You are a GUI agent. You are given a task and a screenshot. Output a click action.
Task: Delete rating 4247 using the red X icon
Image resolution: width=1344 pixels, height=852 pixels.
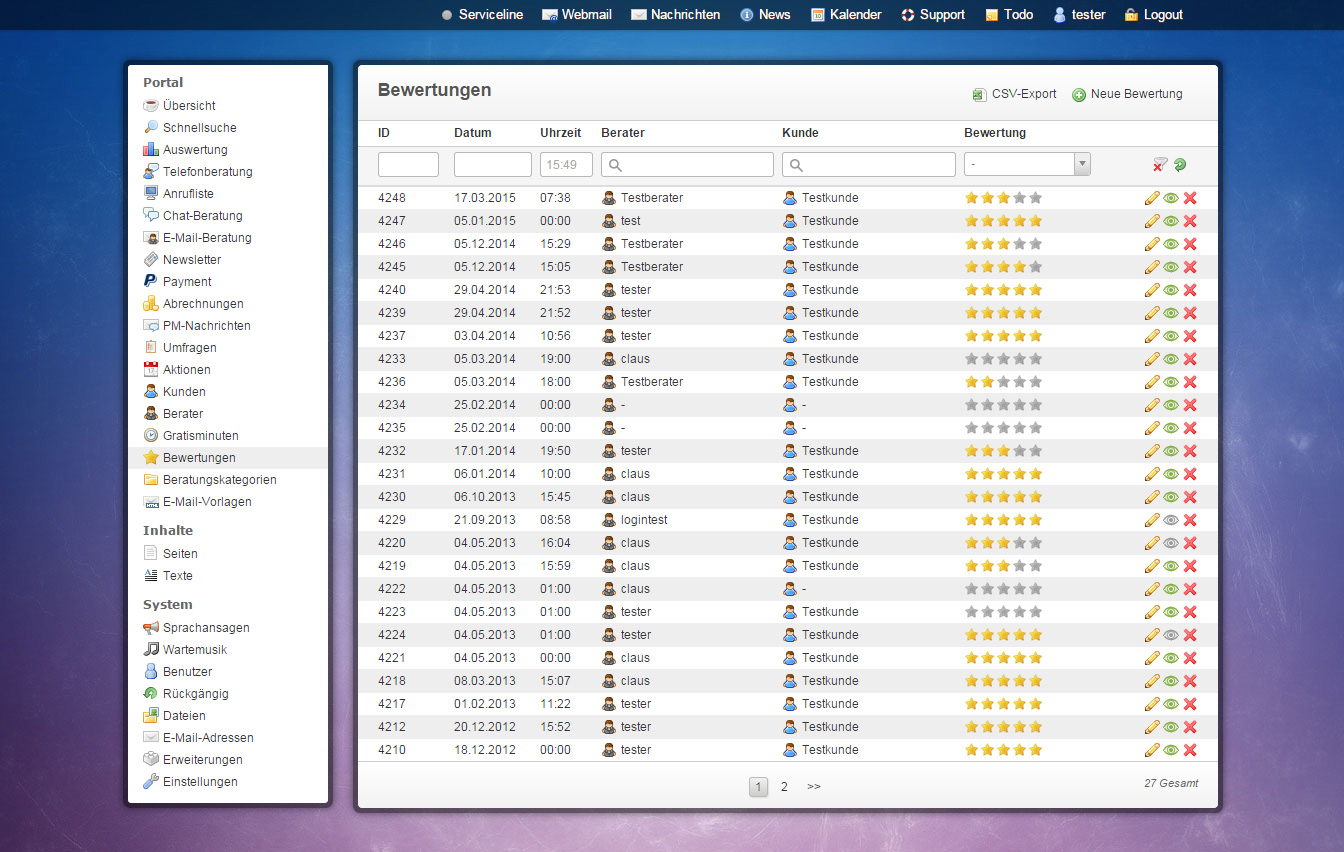coord(1190,221)
